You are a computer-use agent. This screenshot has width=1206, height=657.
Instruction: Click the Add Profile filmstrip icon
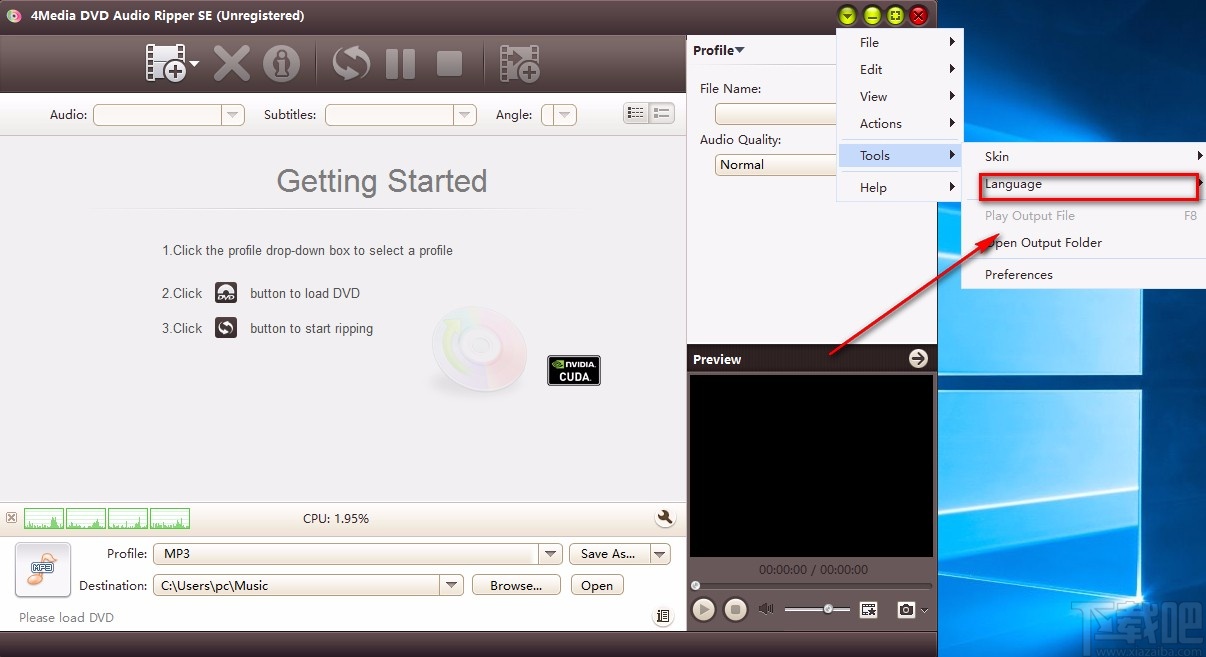520,63
